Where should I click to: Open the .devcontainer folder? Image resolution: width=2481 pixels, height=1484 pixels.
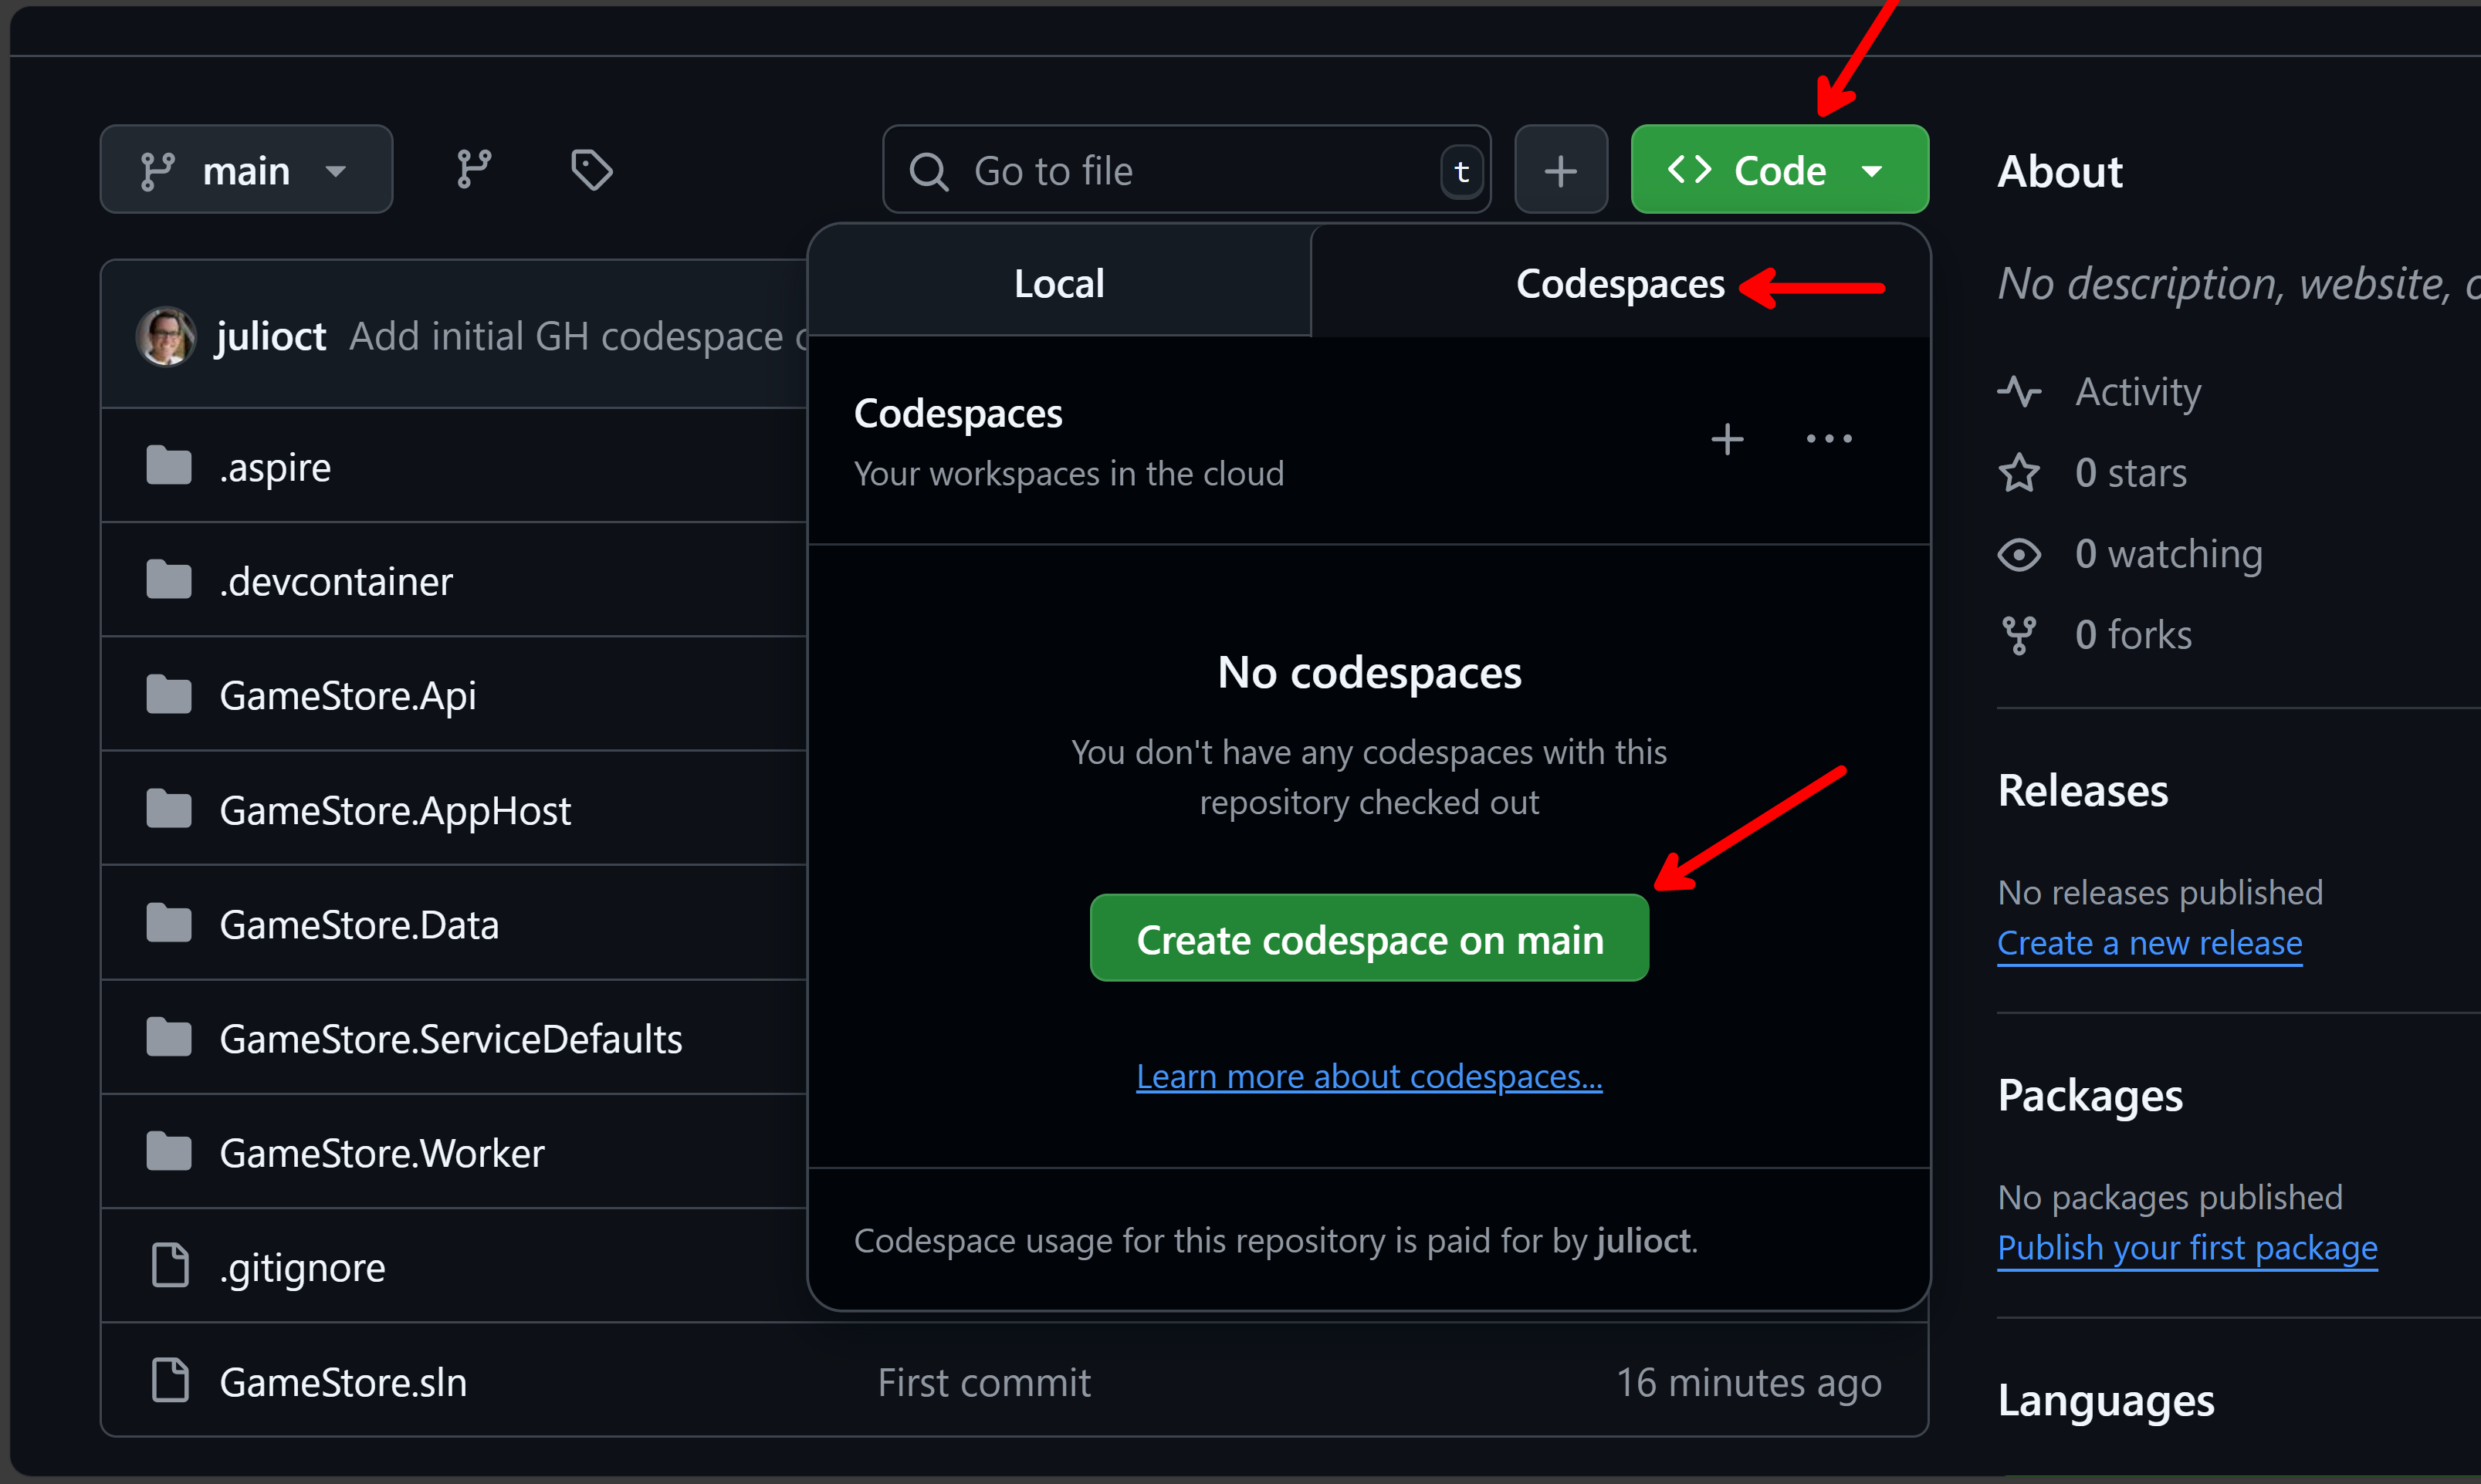coord(336,582)
